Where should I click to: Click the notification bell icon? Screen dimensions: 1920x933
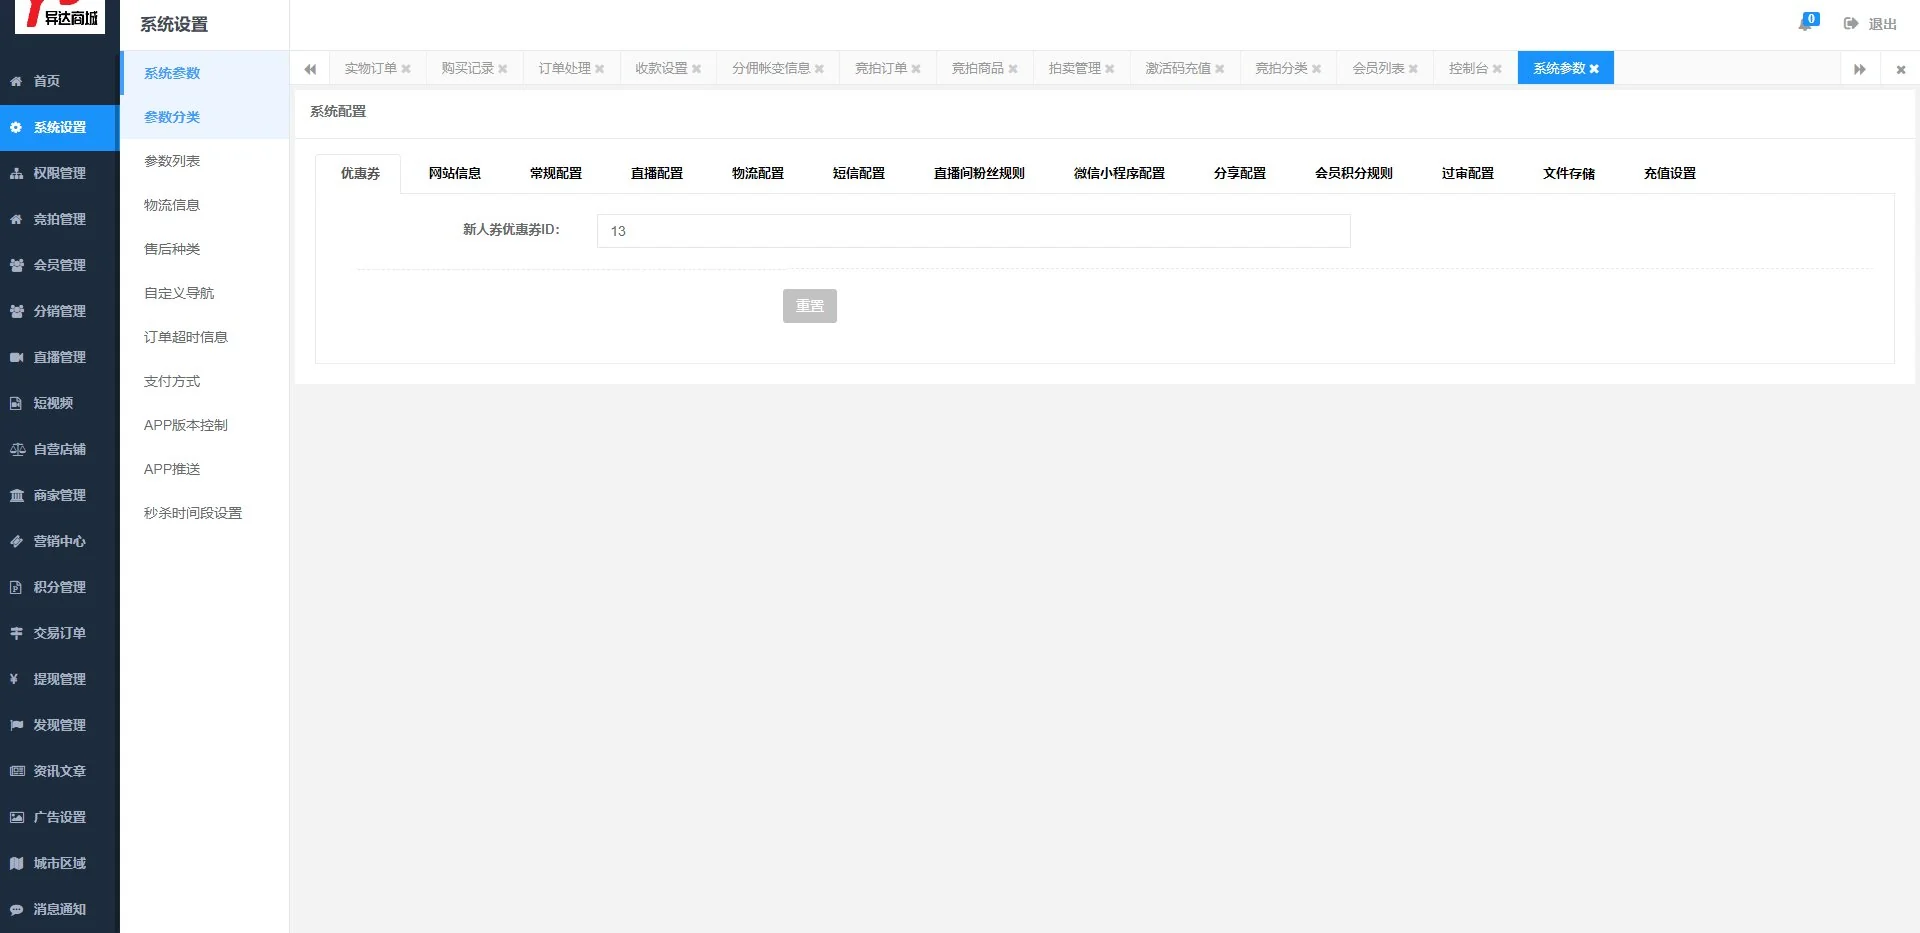point(1806,23)
